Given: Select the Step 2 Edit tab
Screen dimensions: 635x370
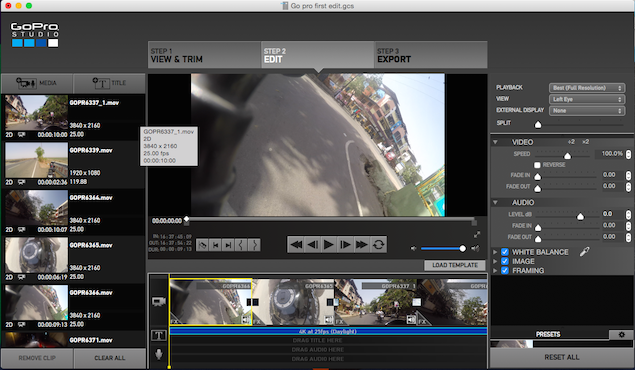Looking at the screenshot, I should pos(318,55).
